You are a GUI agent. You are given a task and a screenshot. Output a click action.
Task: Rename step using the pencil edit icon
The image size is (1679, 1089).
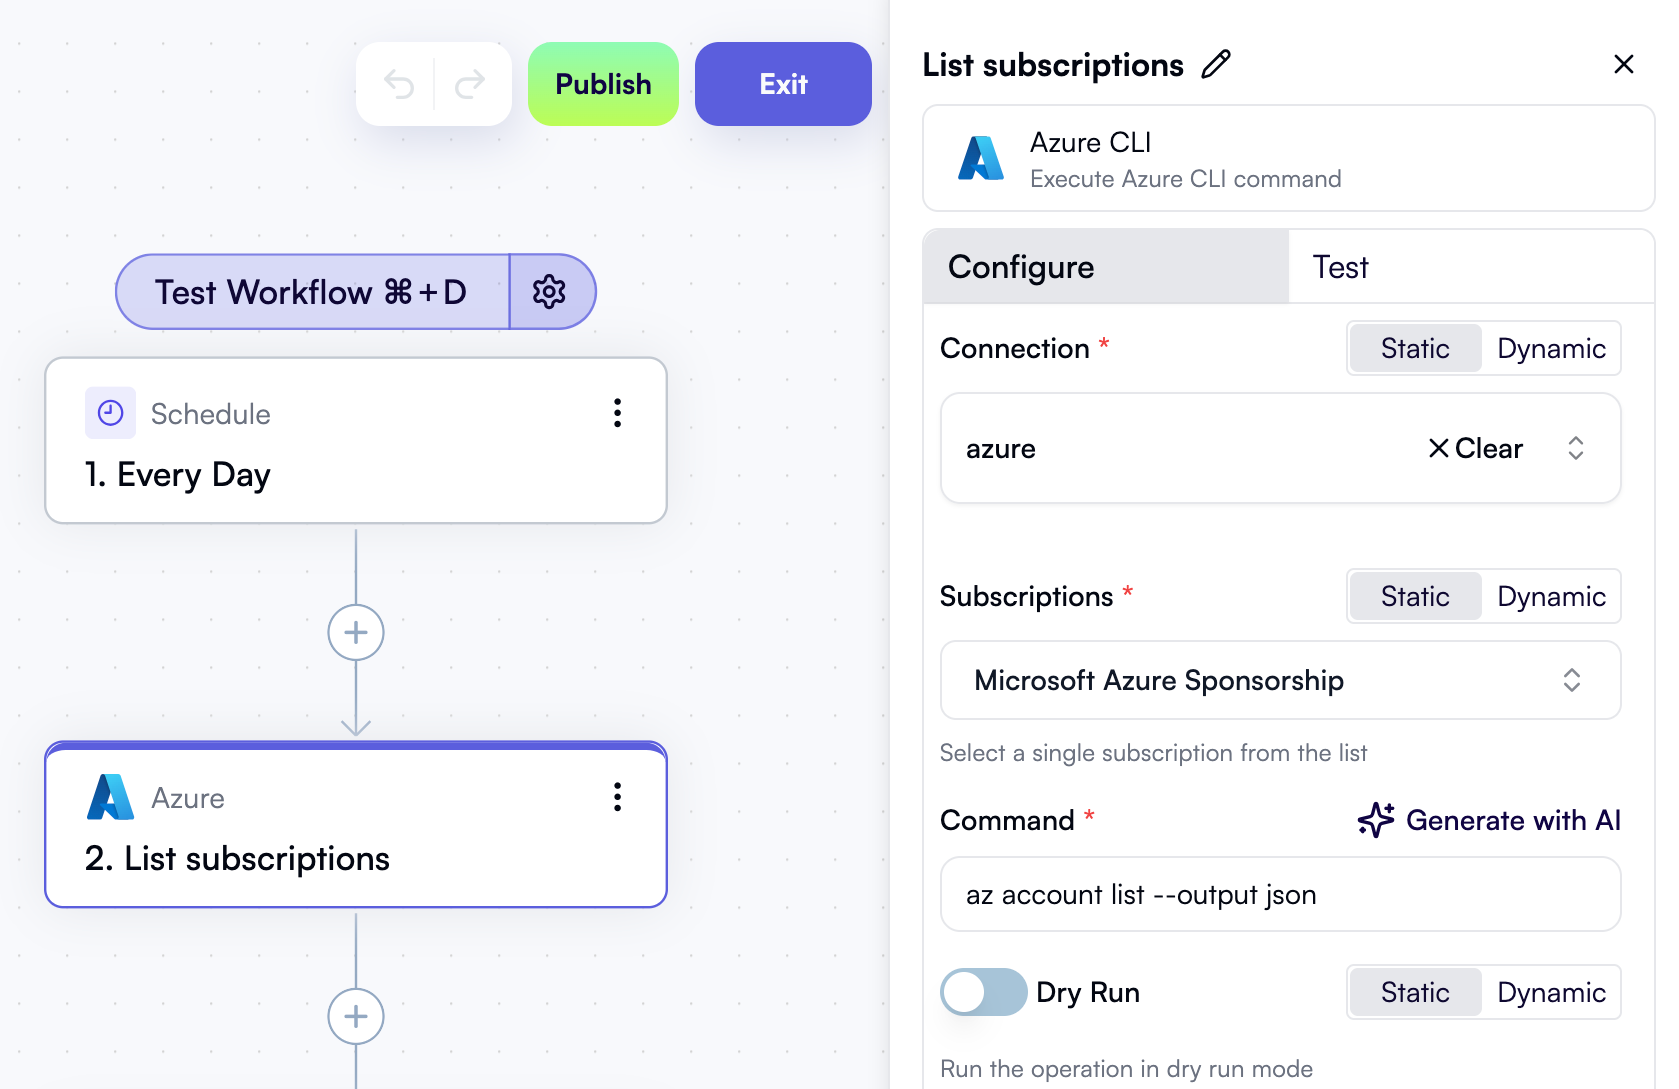point(1216,64)
